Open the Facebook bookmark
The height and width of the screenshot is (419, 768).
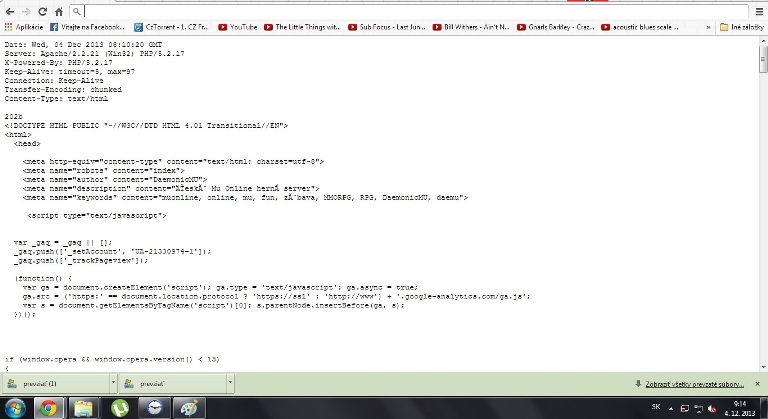(88, 28)
